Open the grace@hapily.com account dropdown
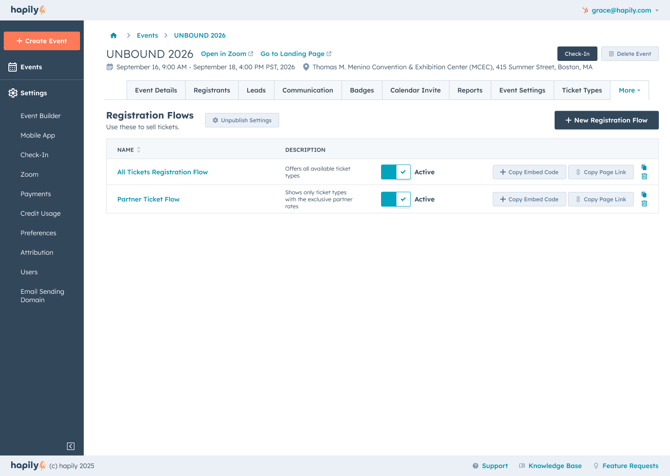This screenshot has height=476, width=670. (620, 10)
